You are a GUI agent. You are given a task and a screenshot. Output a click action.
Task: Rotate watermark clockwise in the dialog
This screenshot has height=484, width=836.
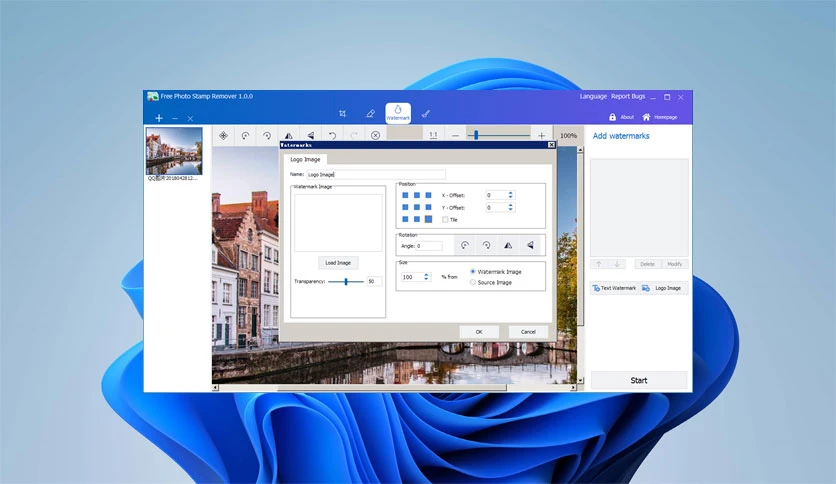click(x=486, y=245)
